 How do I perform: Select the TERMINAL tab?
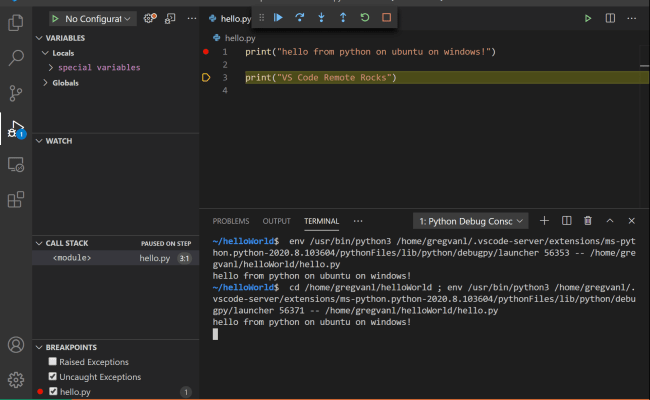tap(322, 221)
